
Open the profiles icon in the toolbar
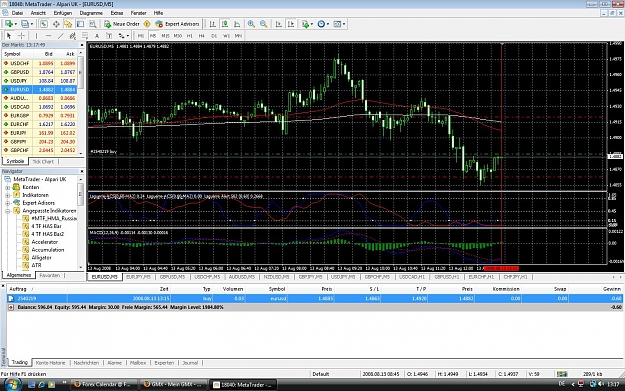(x=25, y=24)
